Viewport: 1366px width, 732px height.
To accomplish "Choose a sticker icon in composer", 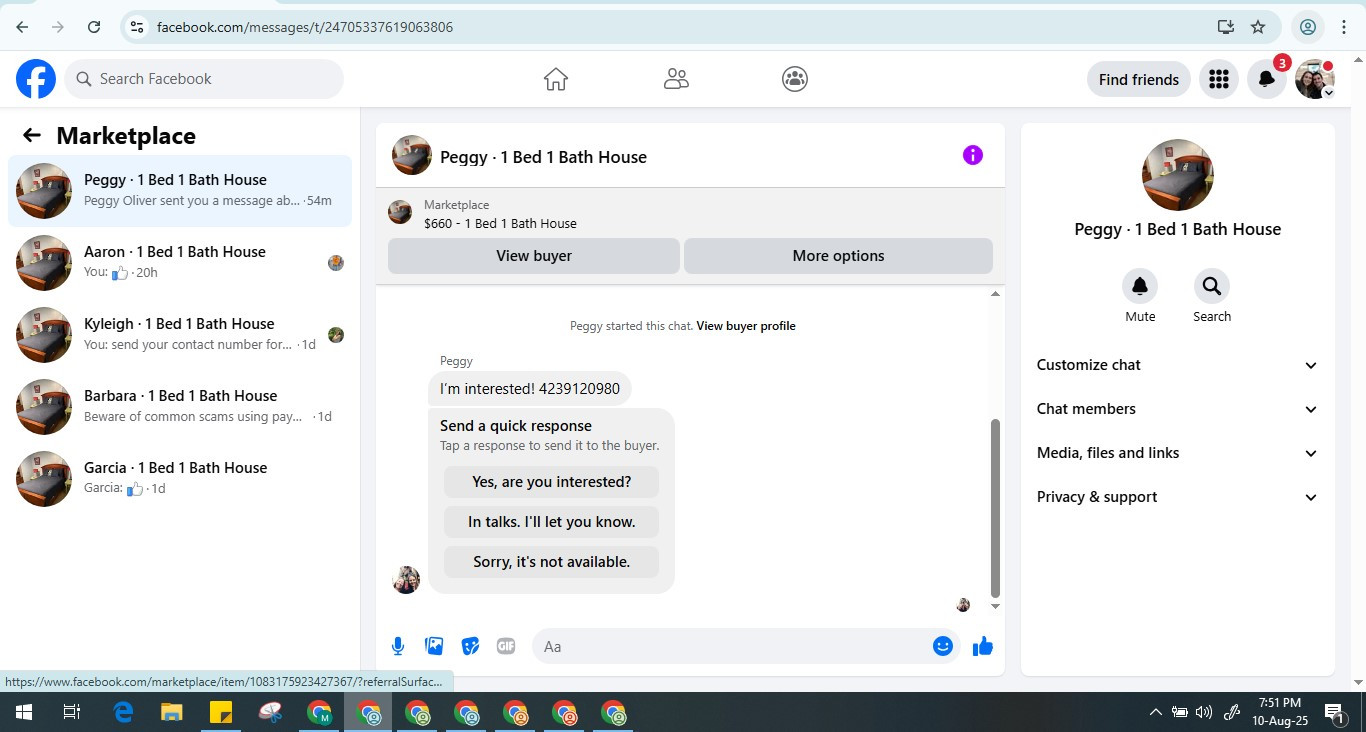I will click(x=470, y=646).
